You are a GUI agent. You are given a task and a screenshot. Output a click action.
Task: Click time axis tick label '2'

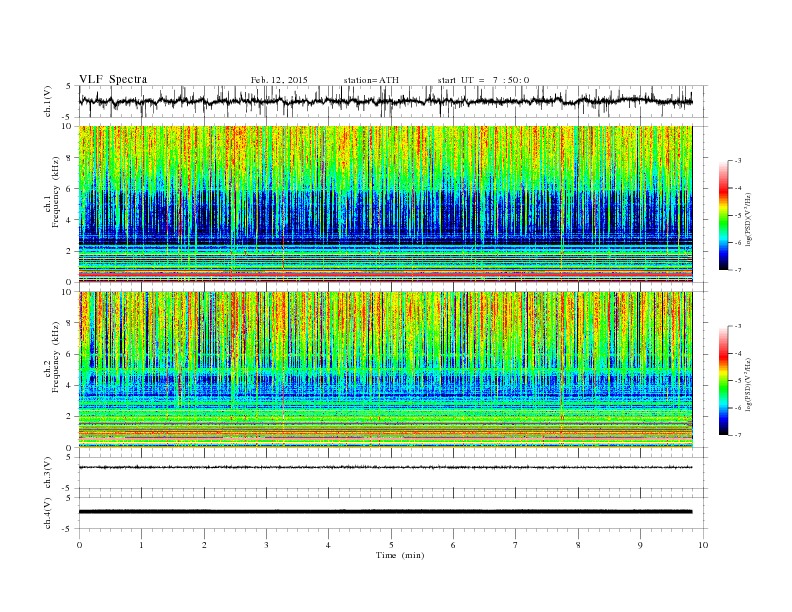[204, 545]
